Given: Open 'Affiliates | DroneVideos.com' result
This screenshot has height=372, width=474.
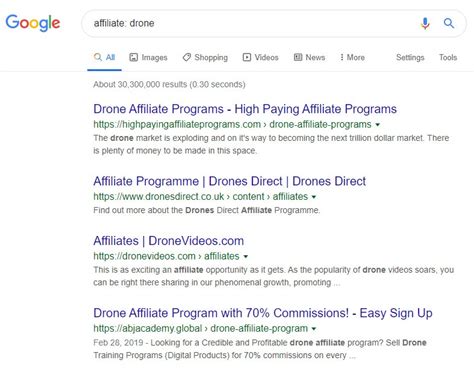Looking at the screenshot, I should (168, 241).
